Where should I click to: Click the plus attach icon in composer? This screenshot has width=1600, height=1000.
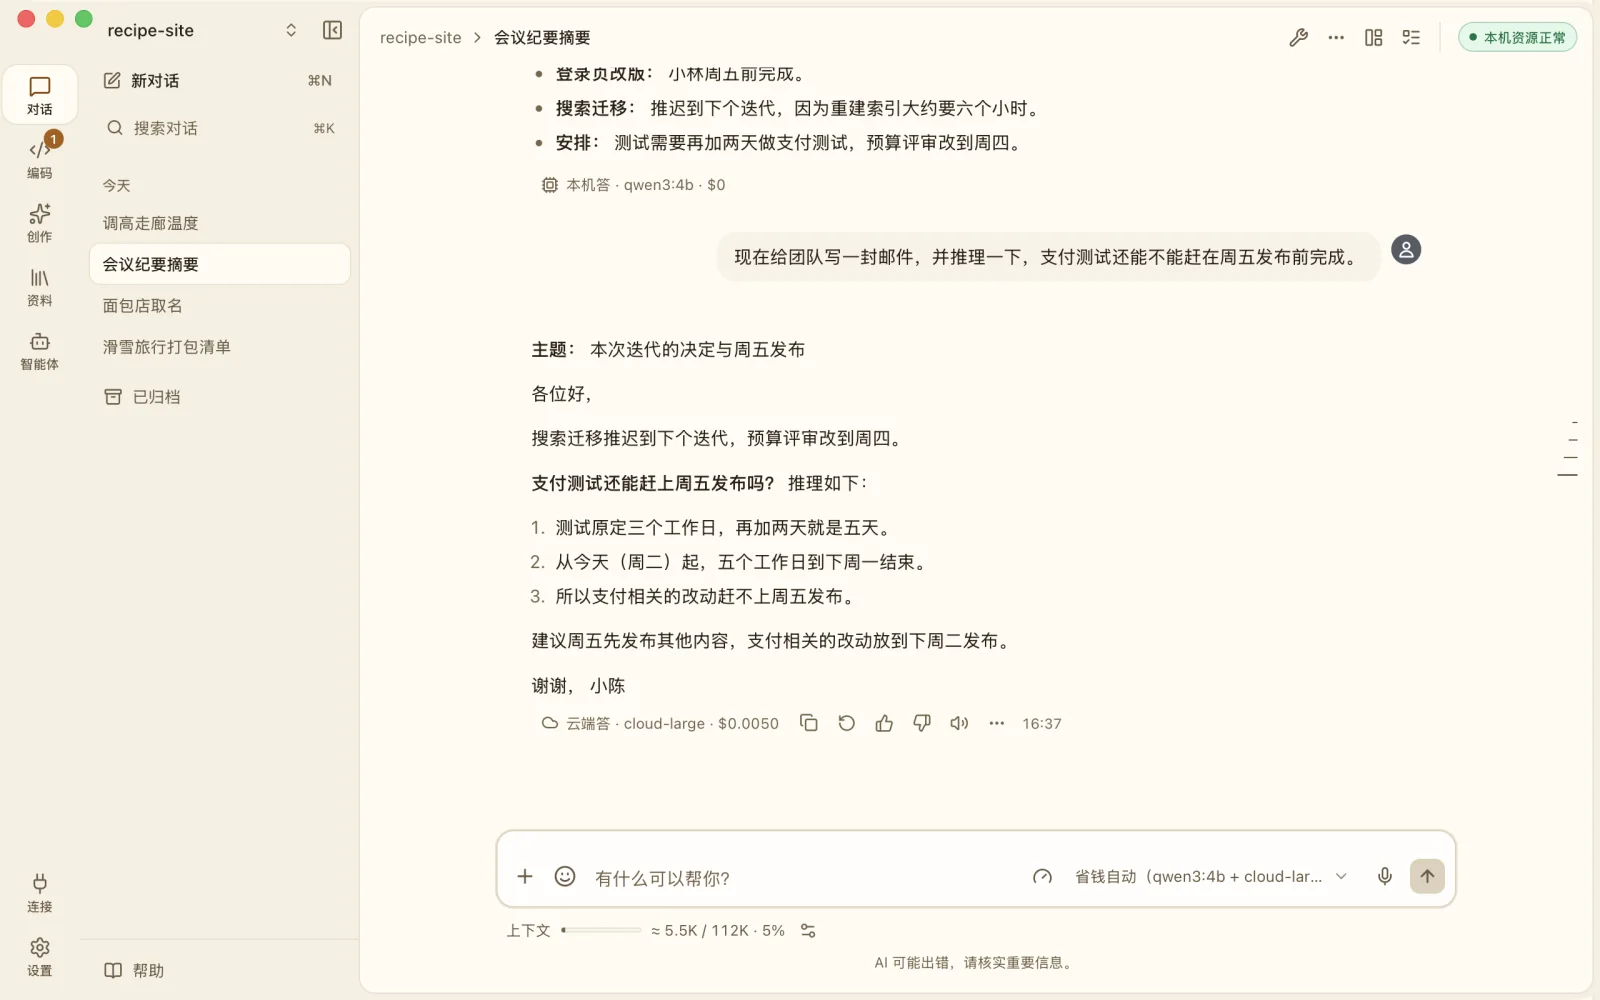point(525,877)
